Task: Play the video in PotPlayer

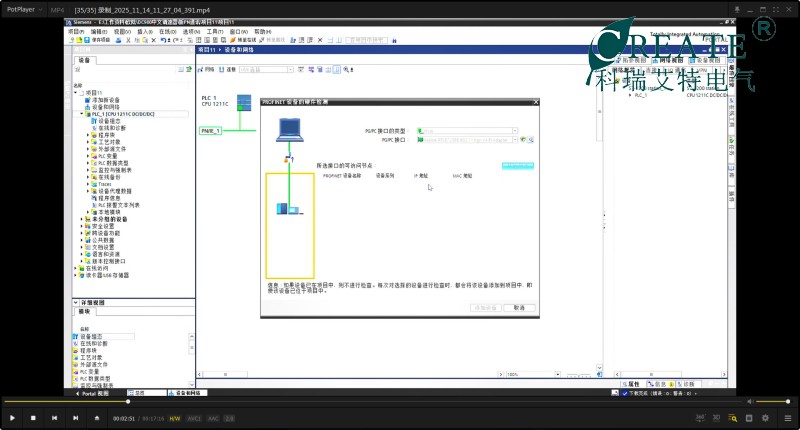Action: [12, 418]
